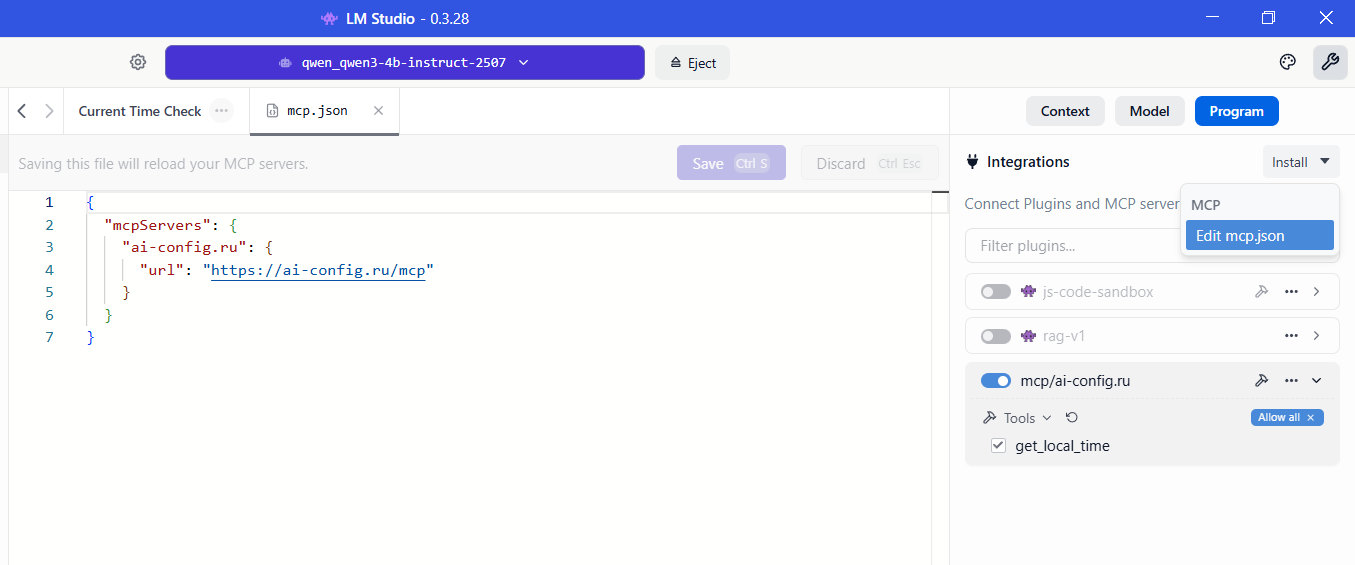Open settings gear next to model selector
Image resolution: width=1355 pixels, height=565 pixels.
coord(138,62)
